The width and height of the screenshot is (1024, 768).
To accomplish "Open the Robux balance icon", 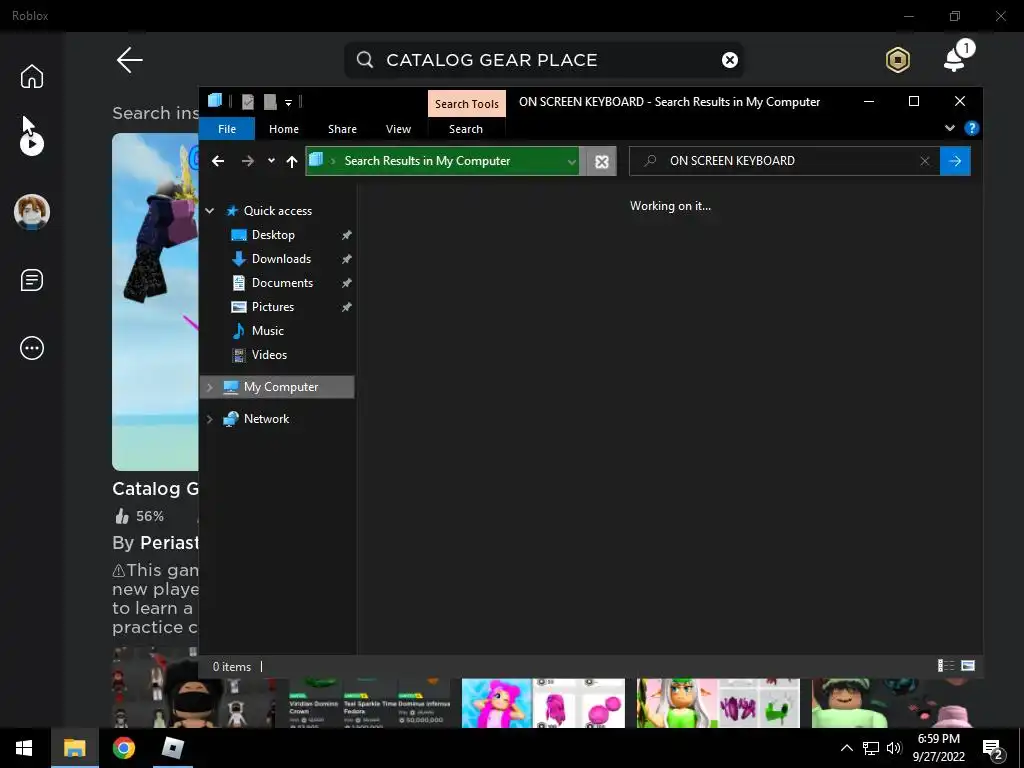I will [898, 60].
